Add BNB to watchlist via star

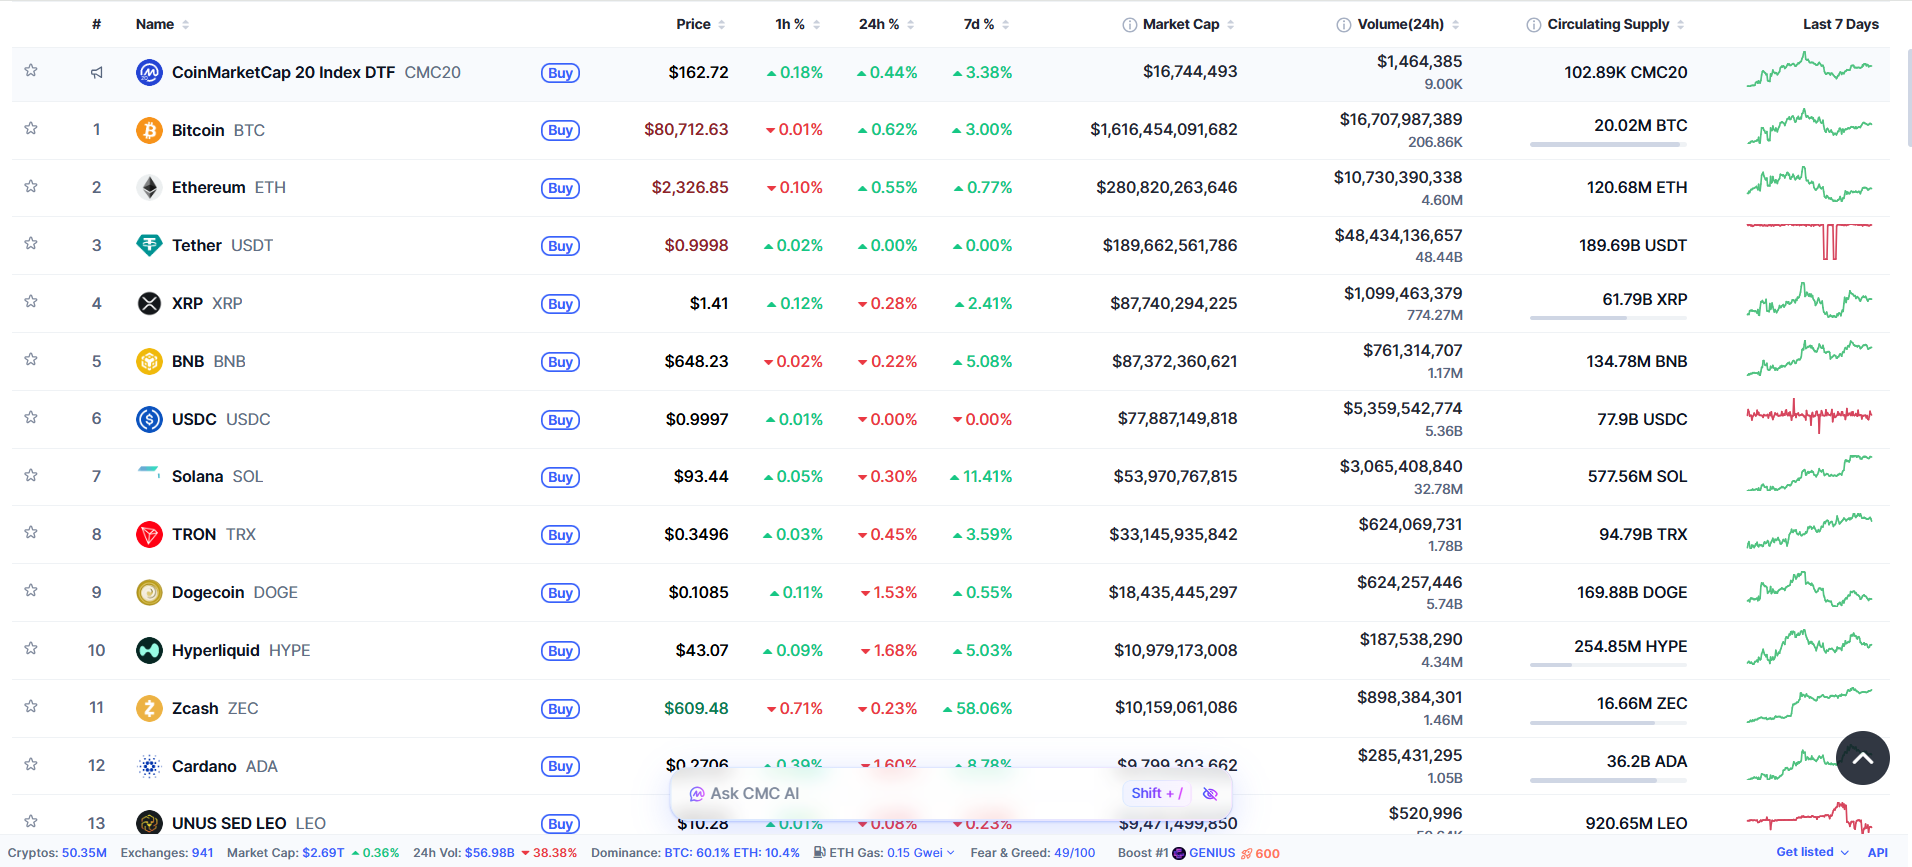(x=31, y=359)
